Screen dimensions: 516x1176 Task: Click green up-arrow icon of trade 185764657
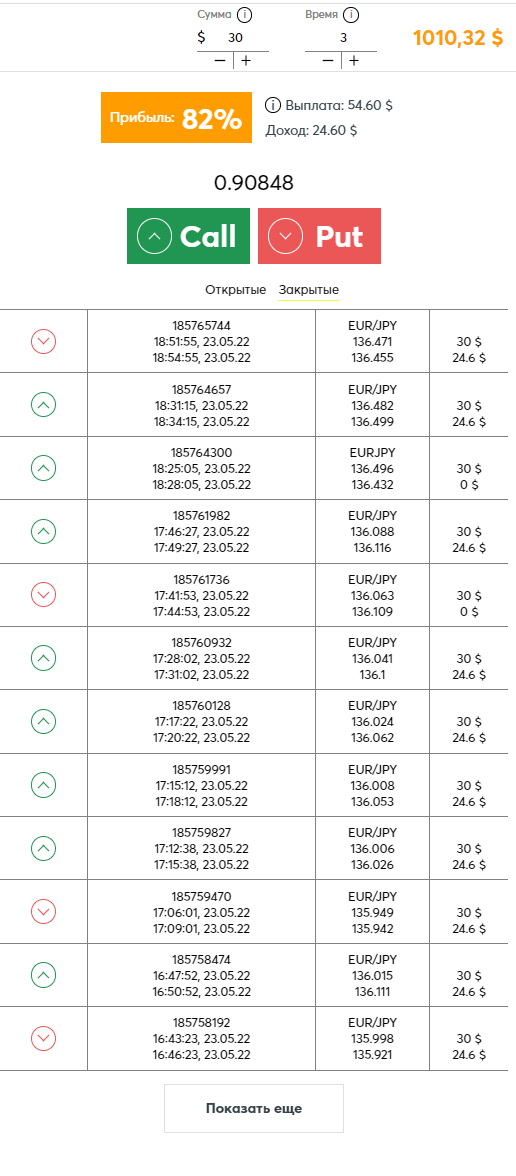pos(44,405)
